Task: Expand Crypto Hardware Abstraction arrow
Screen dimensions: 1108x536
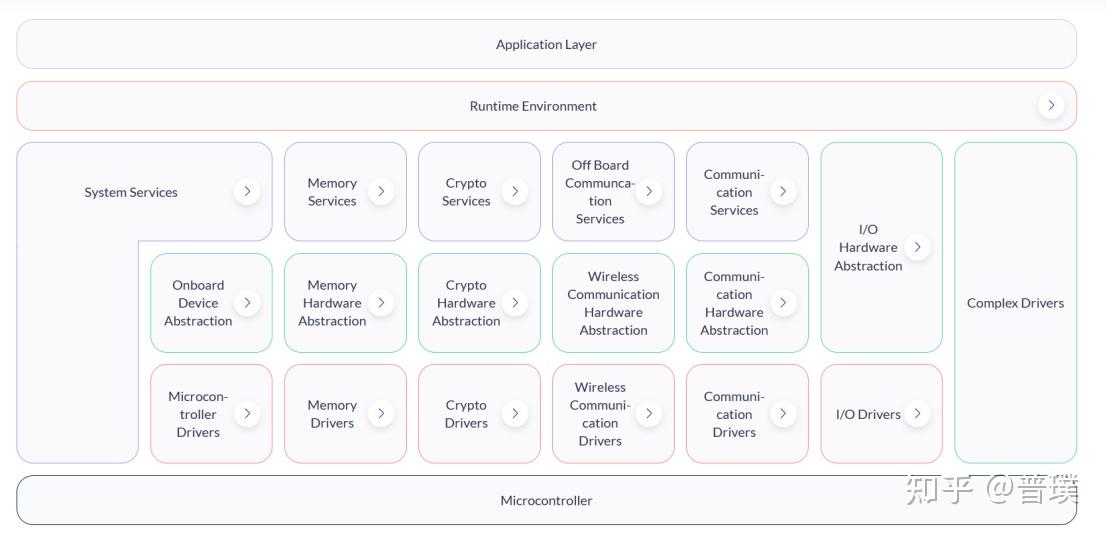Action: click(x=515, y=302)
